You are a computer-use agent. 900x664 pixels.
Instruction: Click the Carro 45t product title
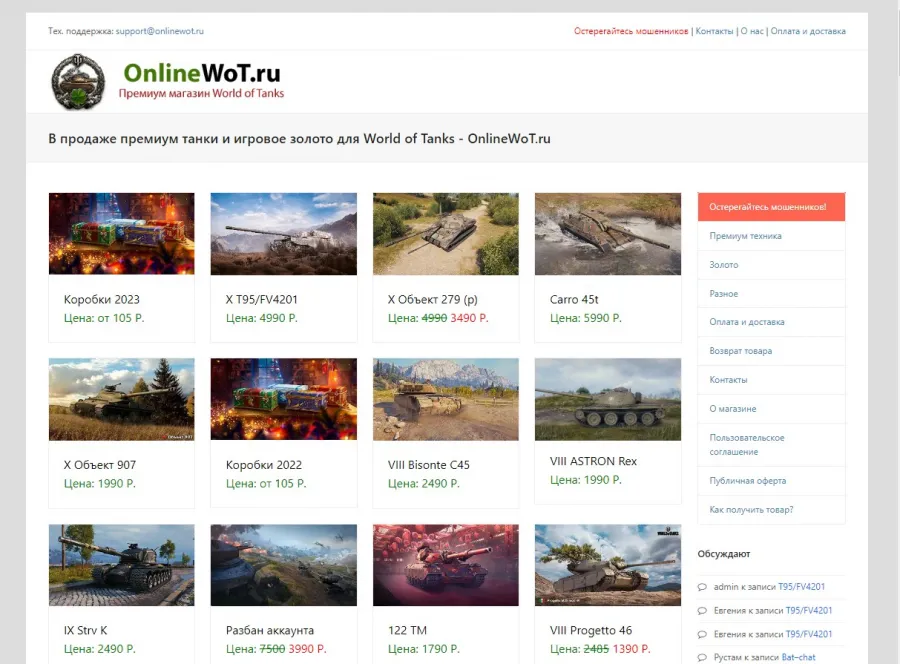coord(574,300)
